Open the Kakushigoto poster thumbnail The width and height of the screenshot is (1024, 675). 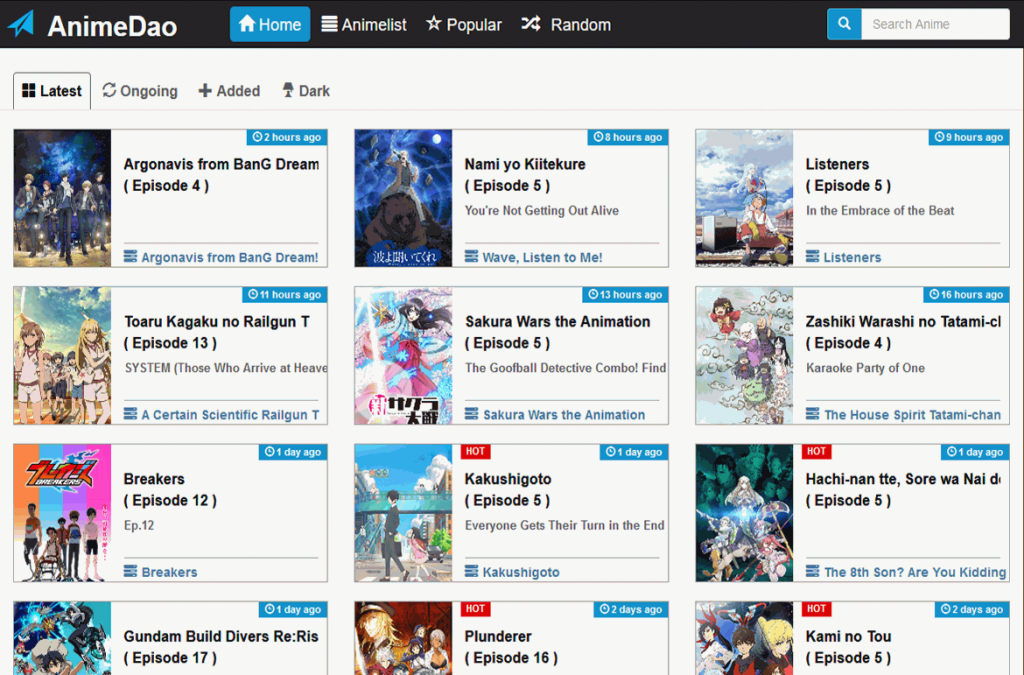pyautogui.click(x=404, y=512)
